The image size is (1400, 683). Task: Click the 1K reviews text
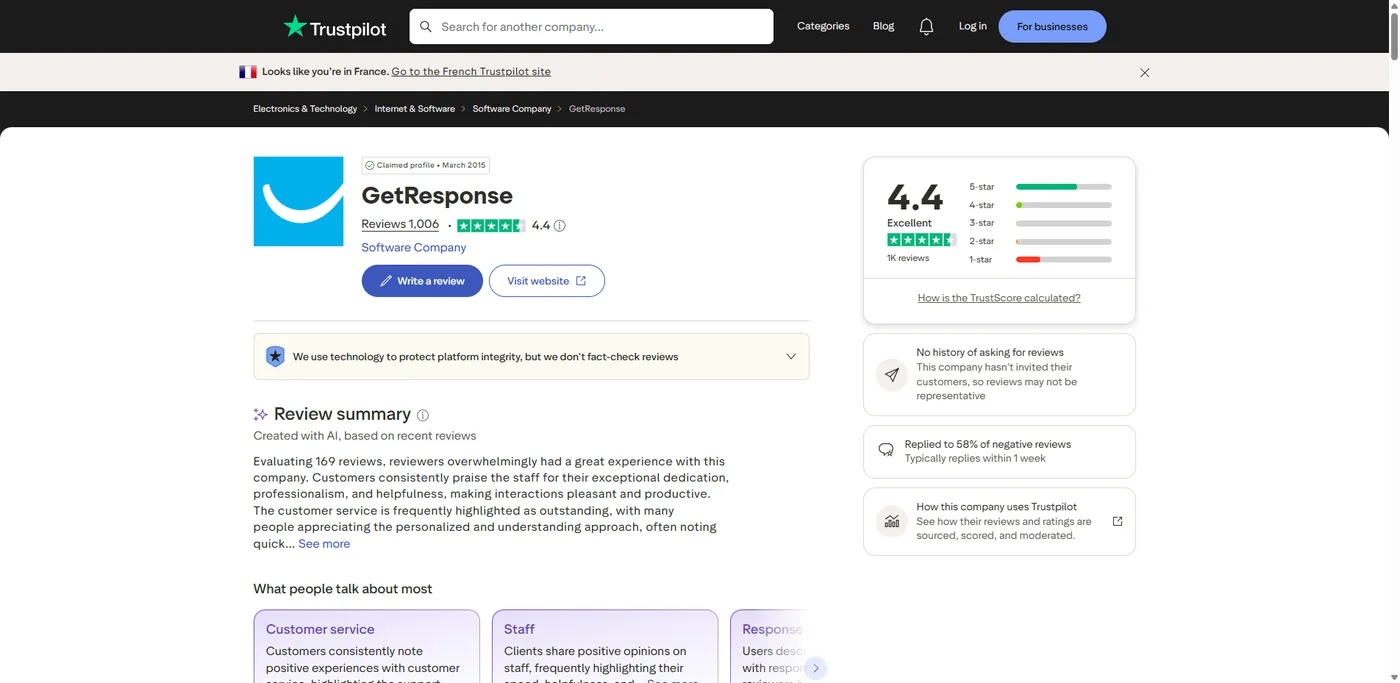coord(908,258)
